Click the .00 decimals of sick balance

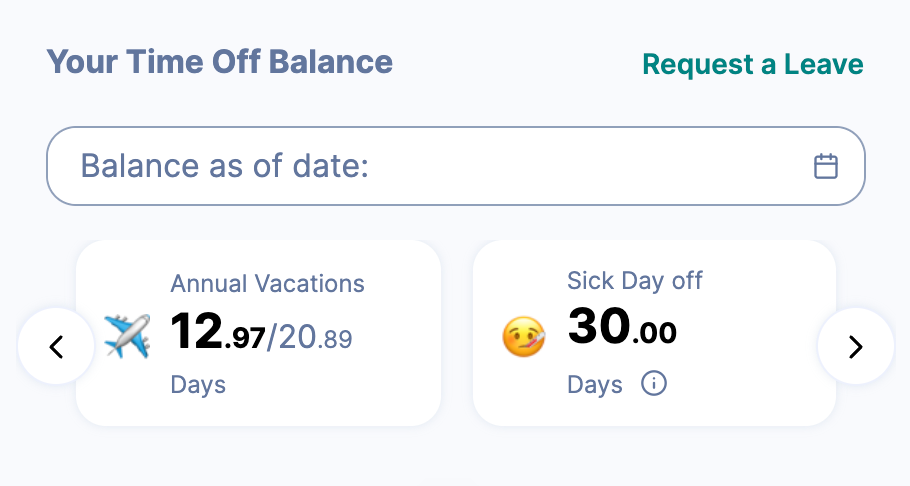click(x=656, y=333)
